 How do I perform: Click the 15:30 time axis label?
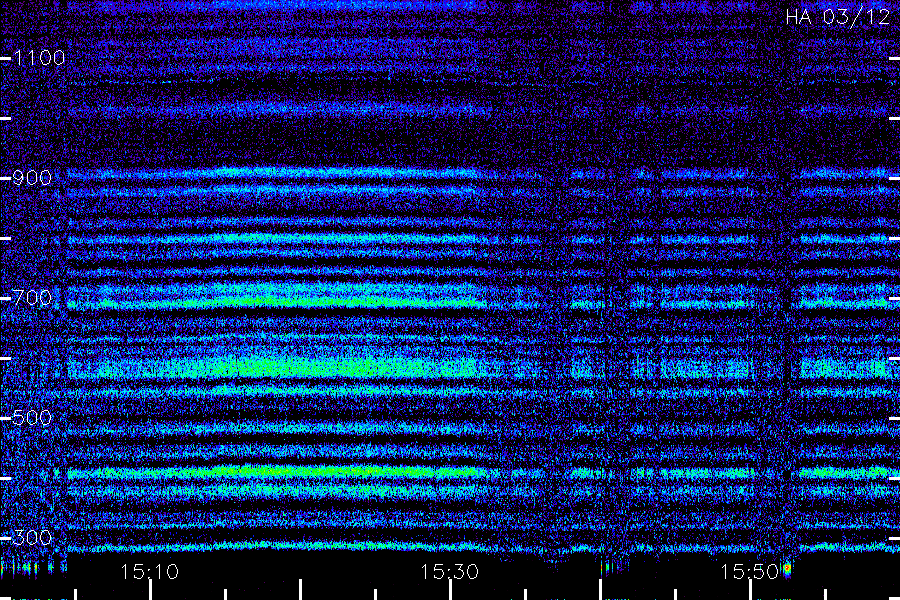(449, 572)
